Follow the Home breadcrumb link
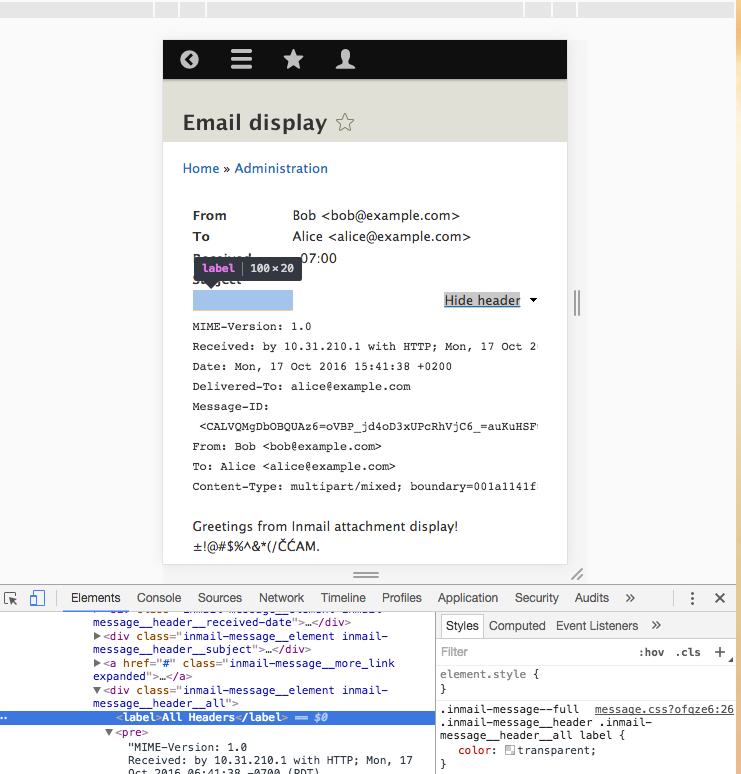Screen dimensions: 741x774 [201, 168]
